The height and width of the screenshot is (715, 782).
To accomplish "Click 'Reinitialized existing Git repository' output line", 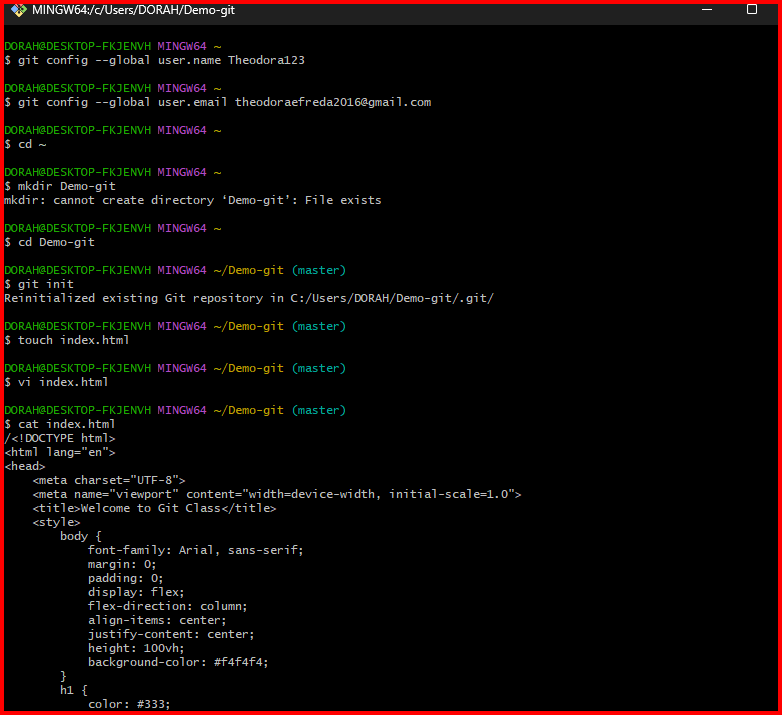I will click(x=249, y=298).
